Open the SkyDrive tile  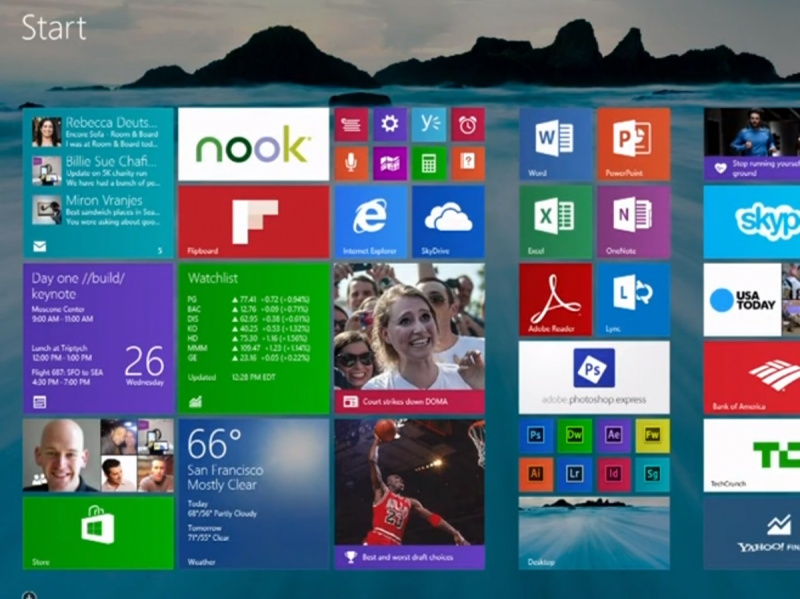448,222
